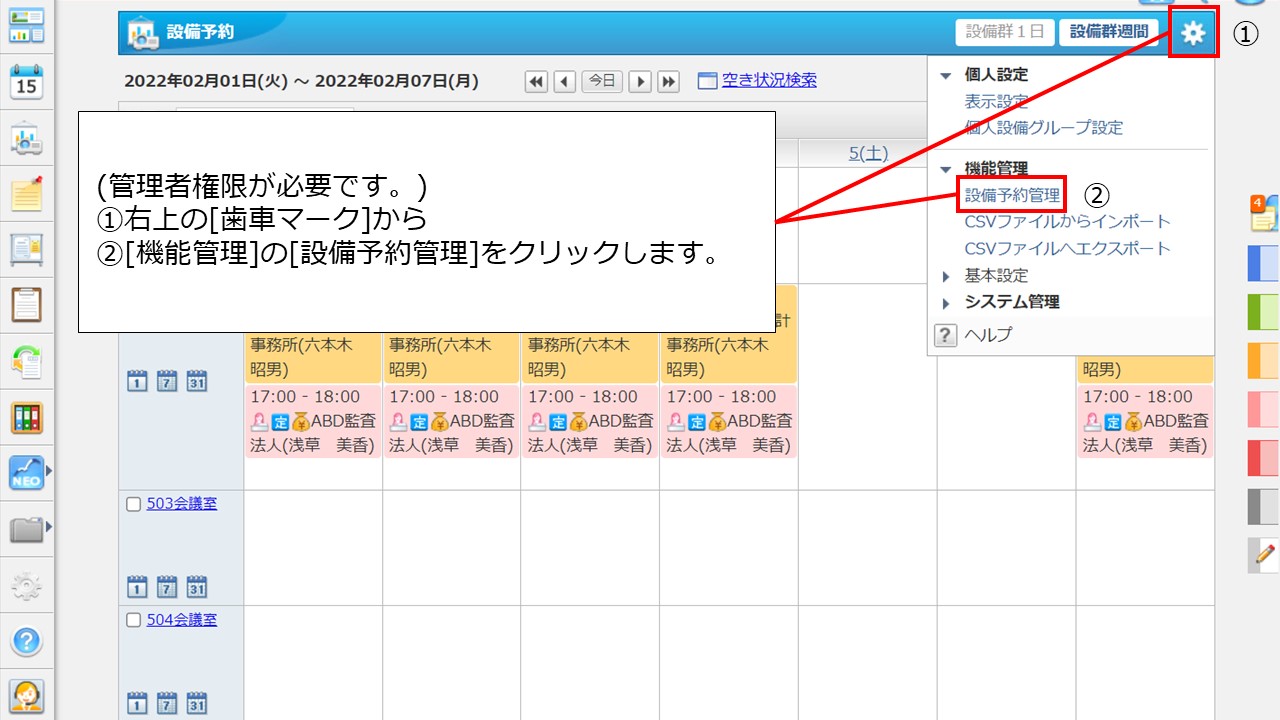1280x720 pixels.
Task: Click the pencil edit icon on right edge
Action: pos(1265,553)
